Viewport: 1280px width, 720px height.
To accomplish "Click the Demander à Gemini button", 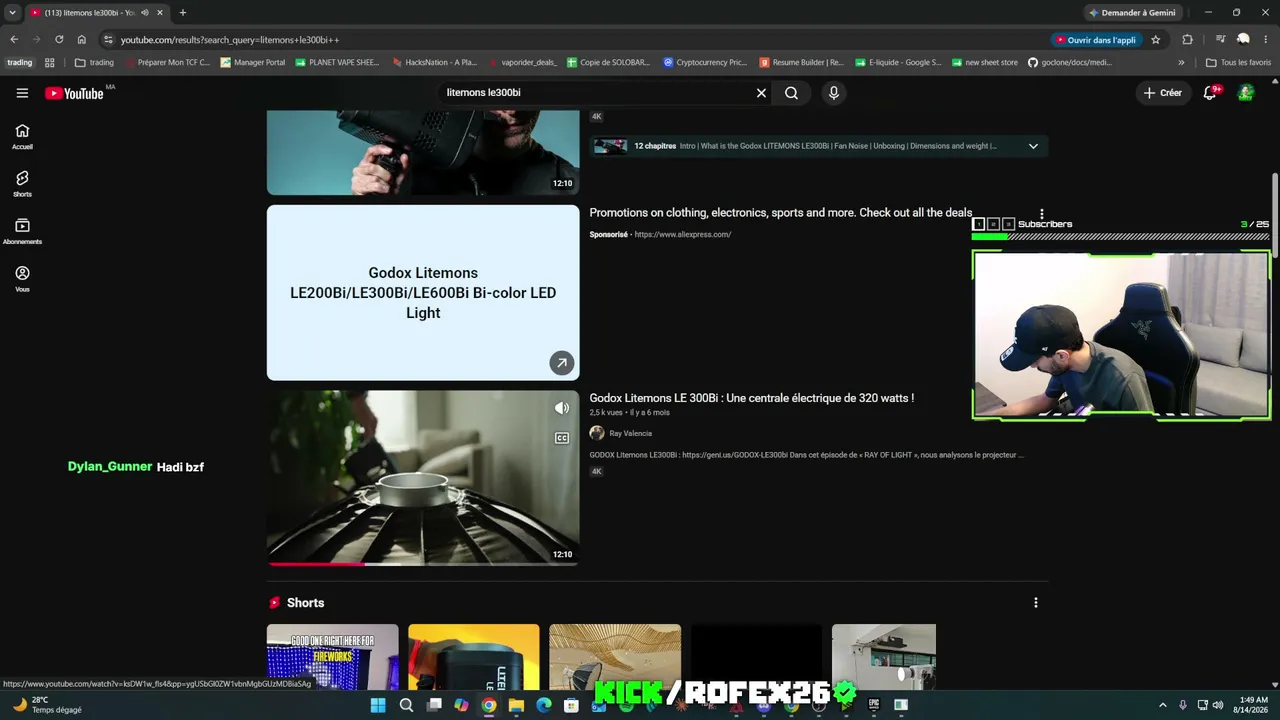I will click(x=1132, y=13).
